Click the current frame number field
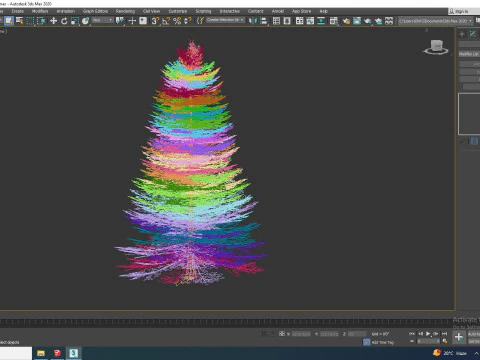Image resolution: width=480 pixels, height=360 pixels. click(428, 341)
